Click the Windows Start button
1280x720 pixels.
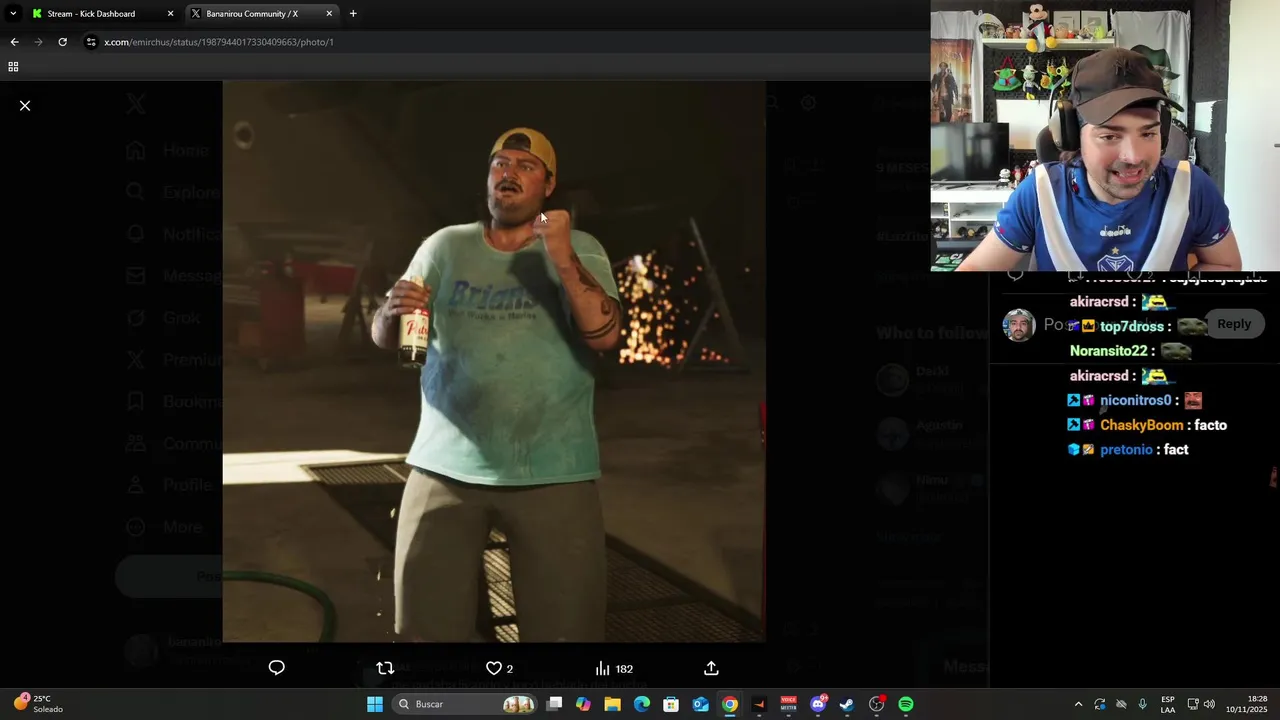pyautogui.click(x=375, y=704)
